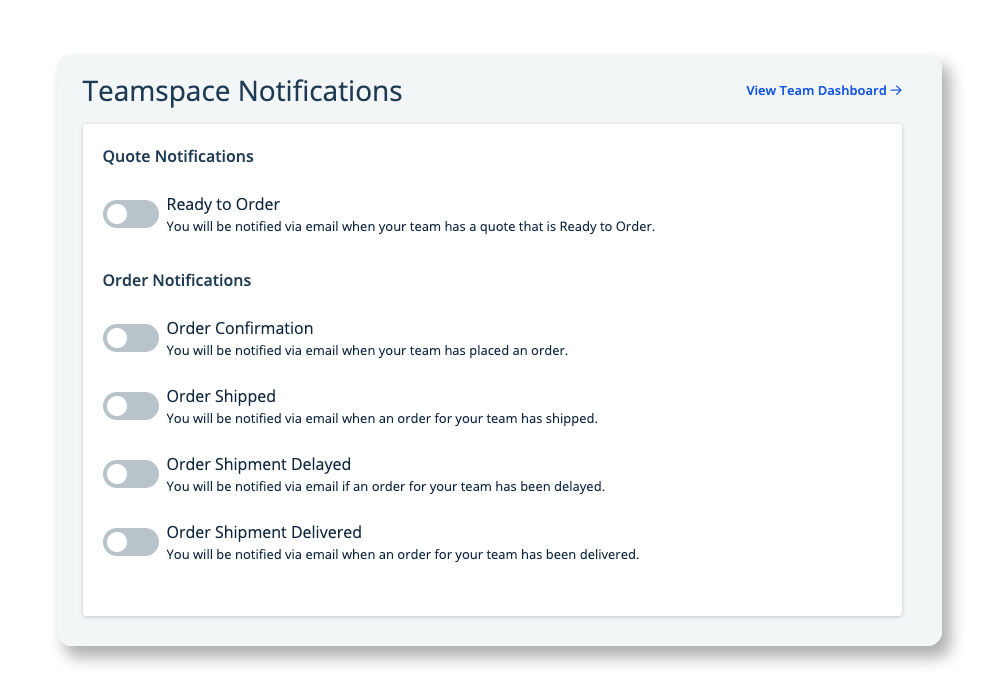Enable Order Shipment Delayed email toggle
The height and width of the screenshot is (700, 1000).
coord(131,474)
